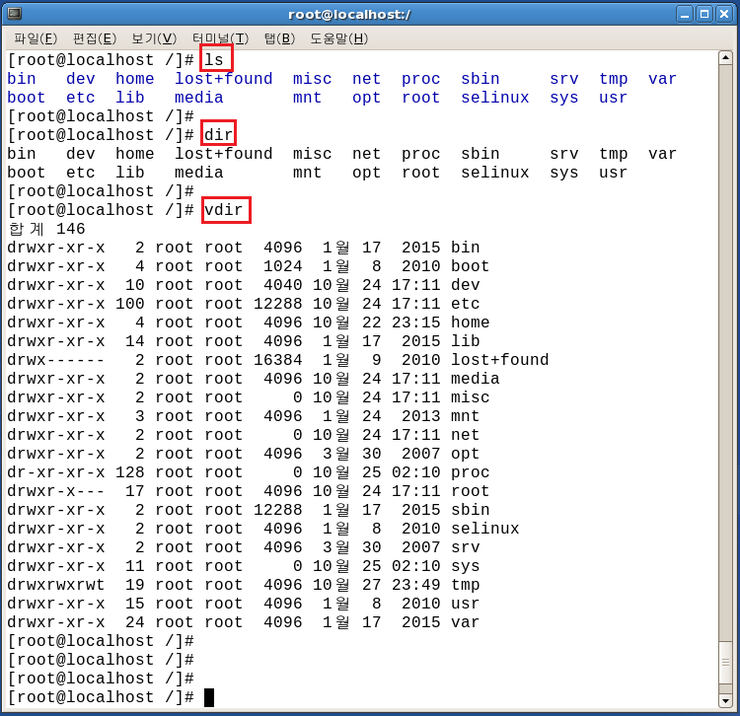The width and height of the screenshot is (740, 716).
Task: Click 'media' name in vdir listing
Action: coord(475,379)
